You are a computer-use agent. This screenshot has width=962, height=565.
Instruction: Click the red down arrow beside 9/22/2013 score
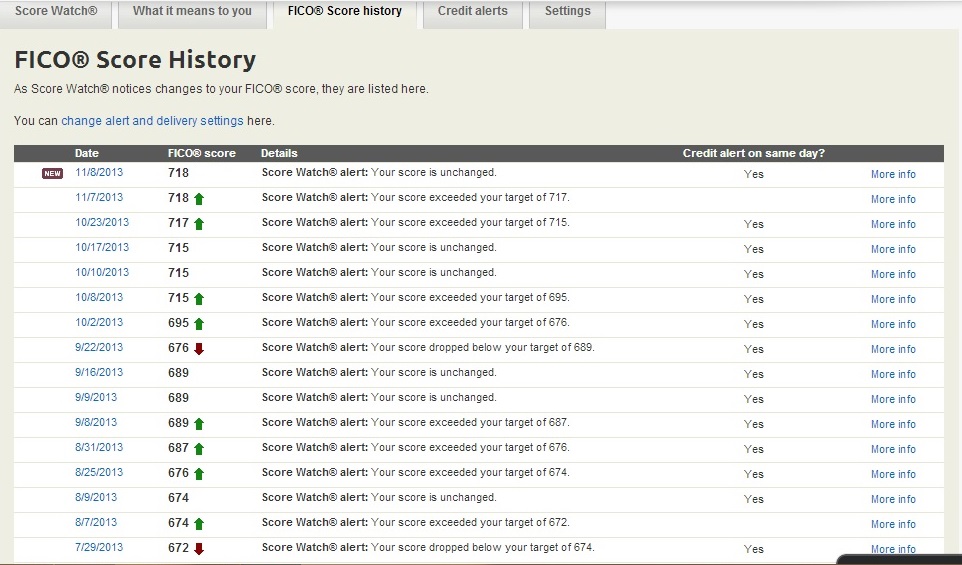pyautogui.click(x=199, y=348)
